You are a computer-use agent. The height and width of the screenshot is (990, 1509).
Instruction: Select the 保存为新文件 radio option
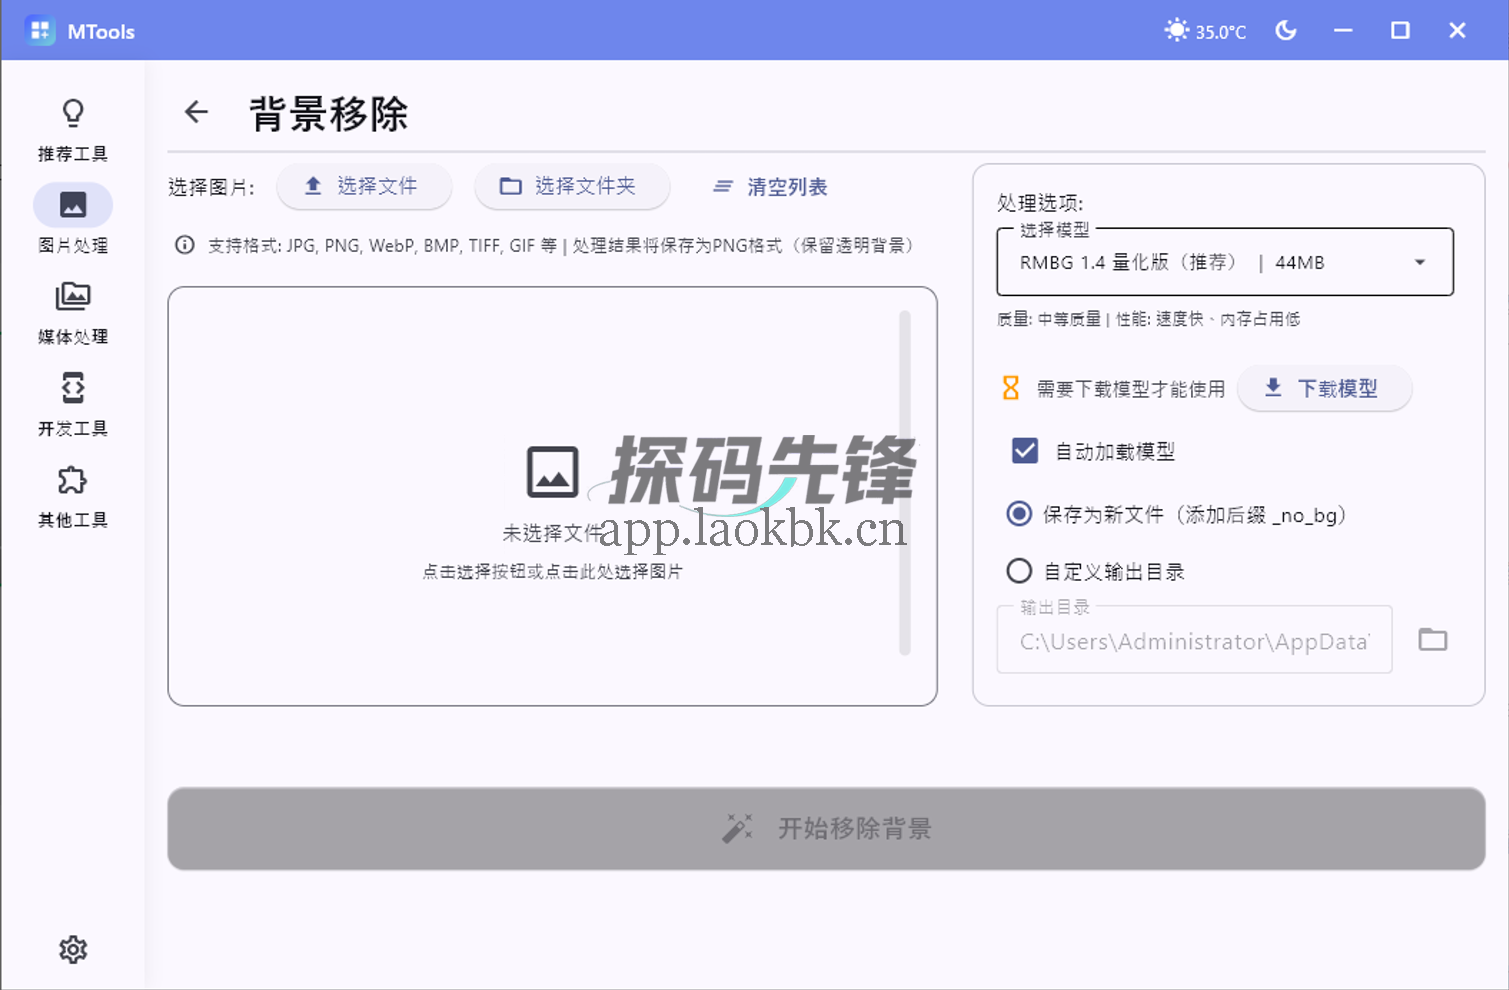[1018, 513]
